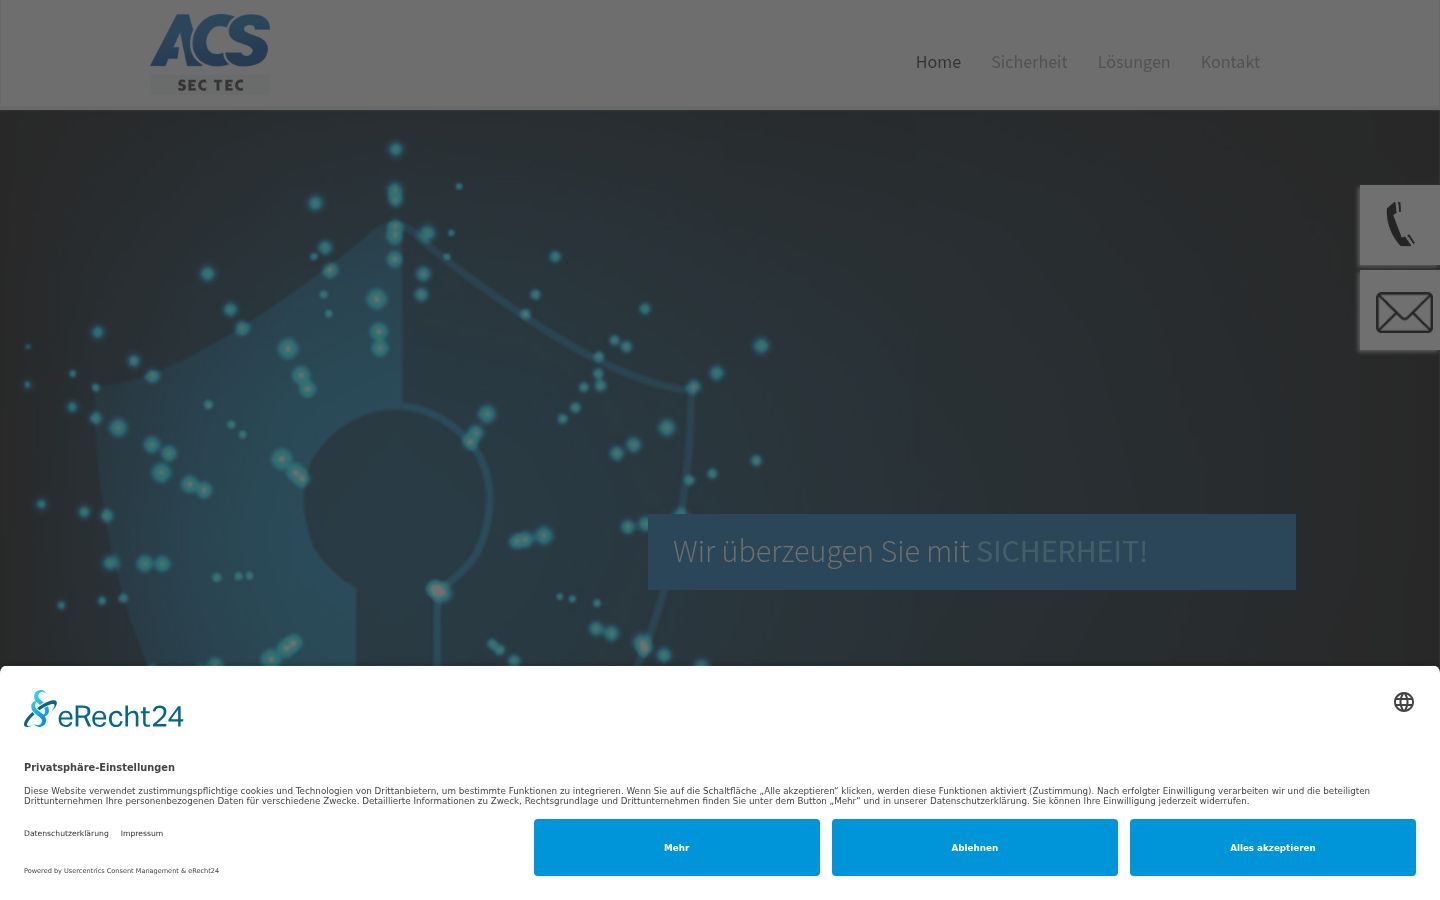Accept all with Alles akzeptieren
1440x900 pixels.
click(1273, 848)
